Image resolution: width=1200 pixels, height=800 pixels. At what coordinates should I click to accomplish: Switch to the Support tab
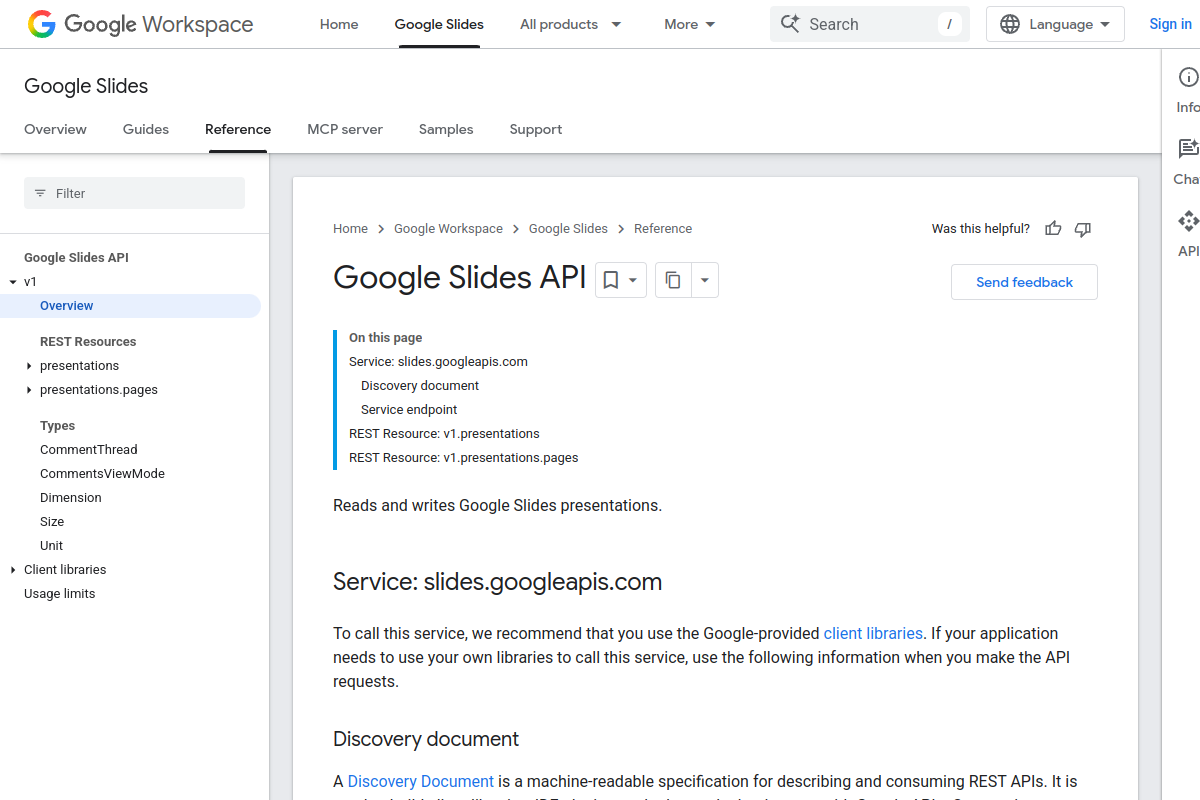tap(536, 129)
